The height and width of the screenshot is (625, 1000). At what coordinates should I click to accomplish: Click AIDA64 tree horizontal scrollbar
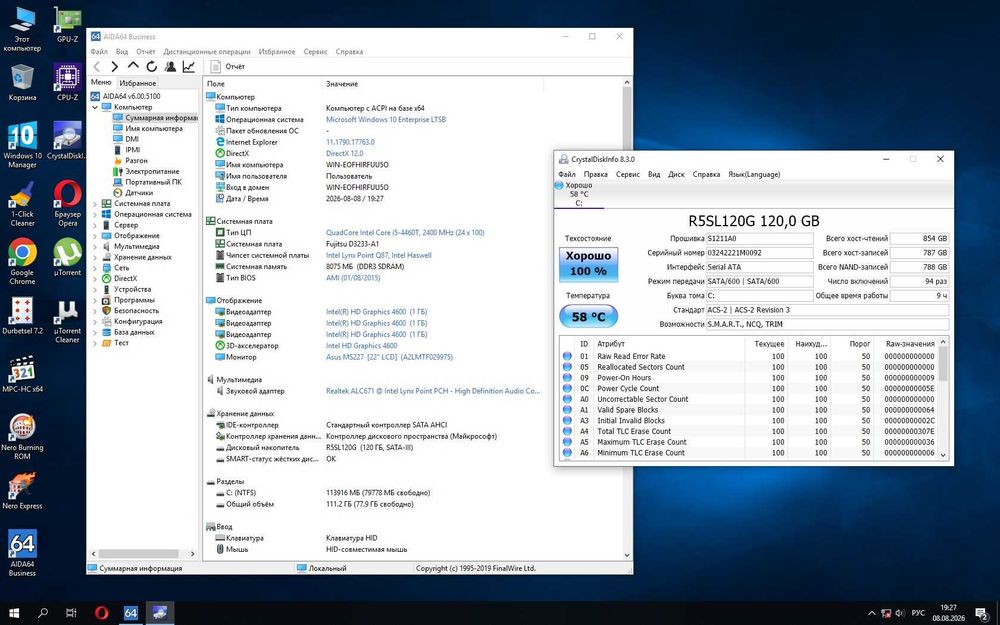tap(138, 554)
